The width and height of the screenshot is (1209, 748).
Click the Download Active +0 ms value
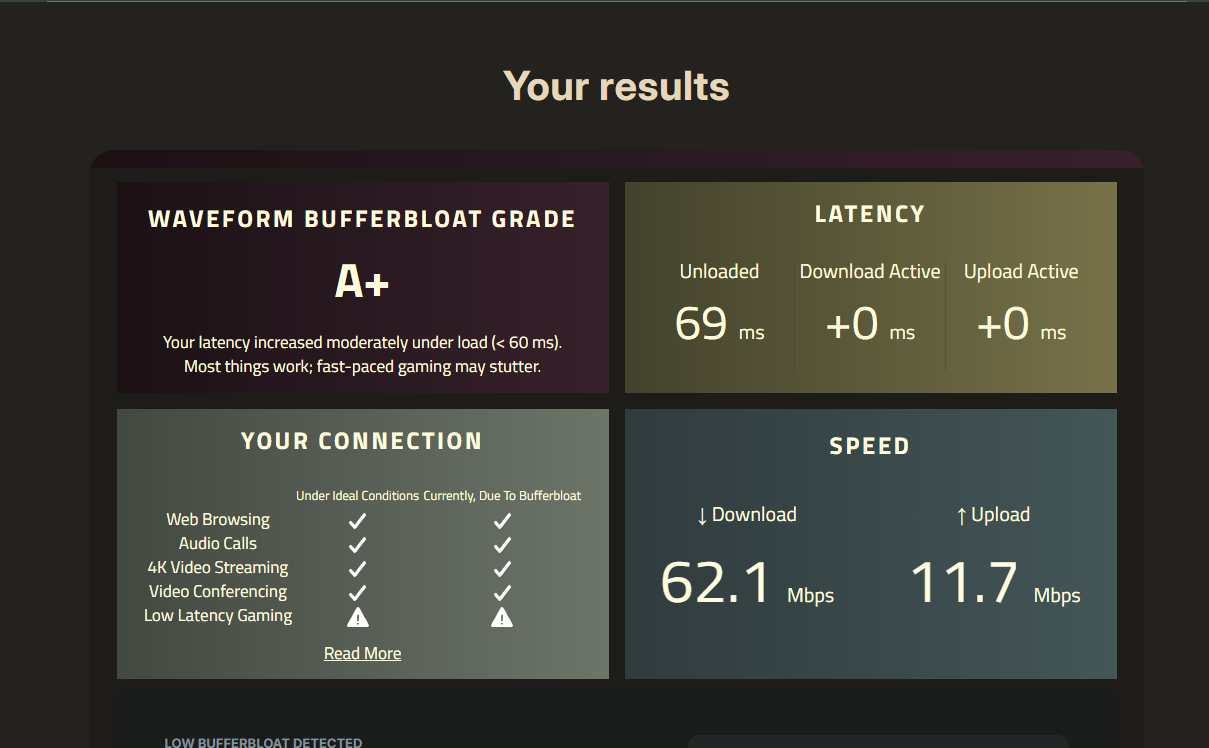[870, 324]
